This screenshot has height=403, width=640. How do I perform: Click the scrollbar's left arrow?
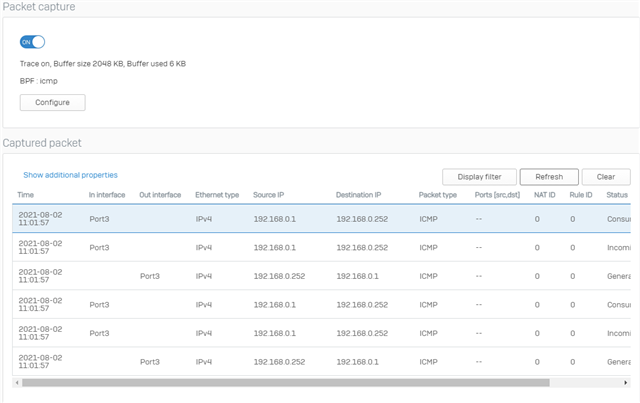click(x=17, y=383)
